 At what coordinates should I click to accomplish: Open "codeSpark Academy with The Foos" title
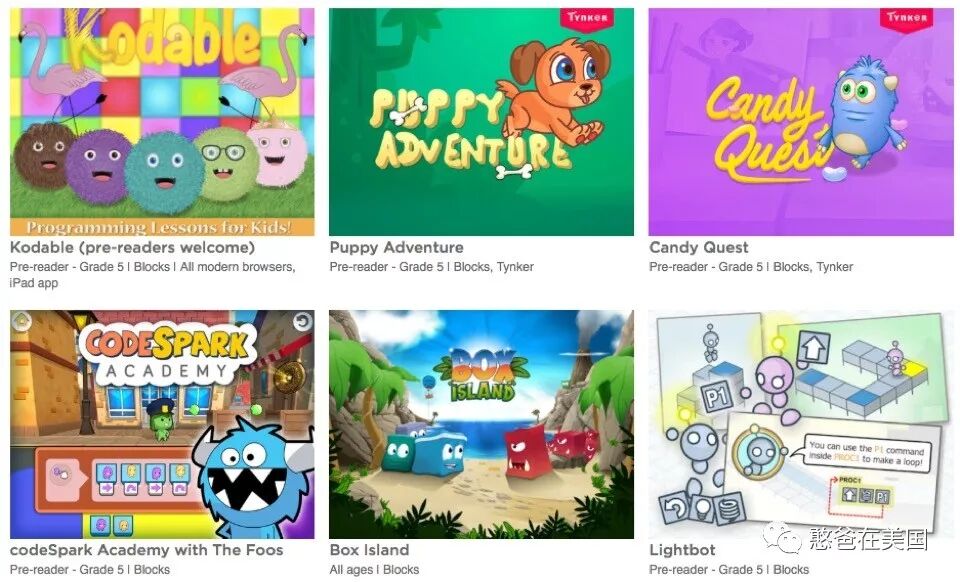coord(146,550)
